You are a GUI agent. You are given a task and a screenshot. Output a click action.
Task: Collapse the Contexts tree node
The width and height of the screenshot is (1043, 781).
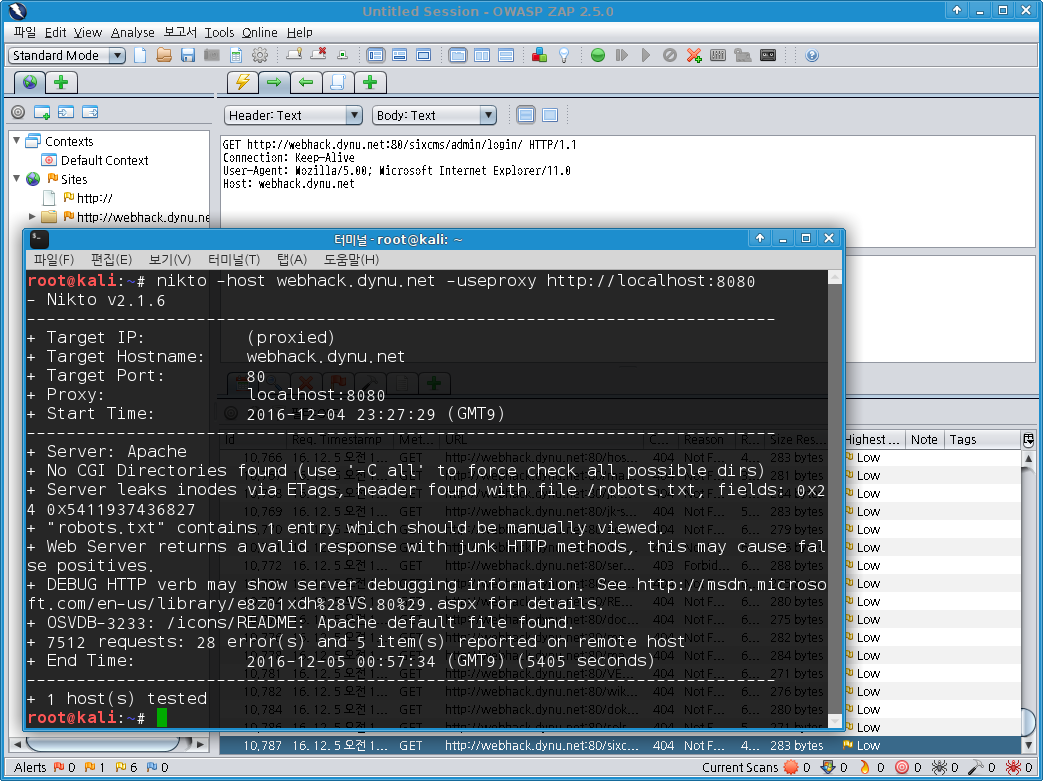tap(17, 141)
